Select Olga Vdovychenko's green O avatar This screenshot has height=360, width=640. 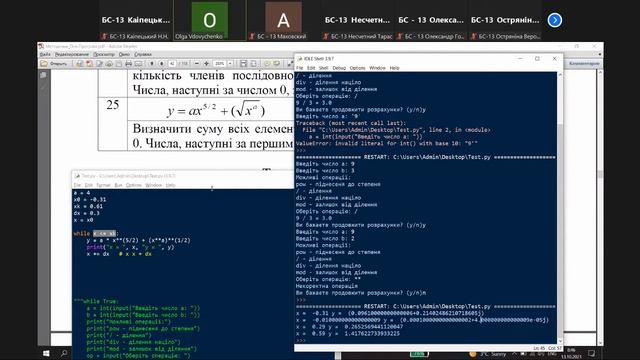pyautogui.click(x=209, y=19)
